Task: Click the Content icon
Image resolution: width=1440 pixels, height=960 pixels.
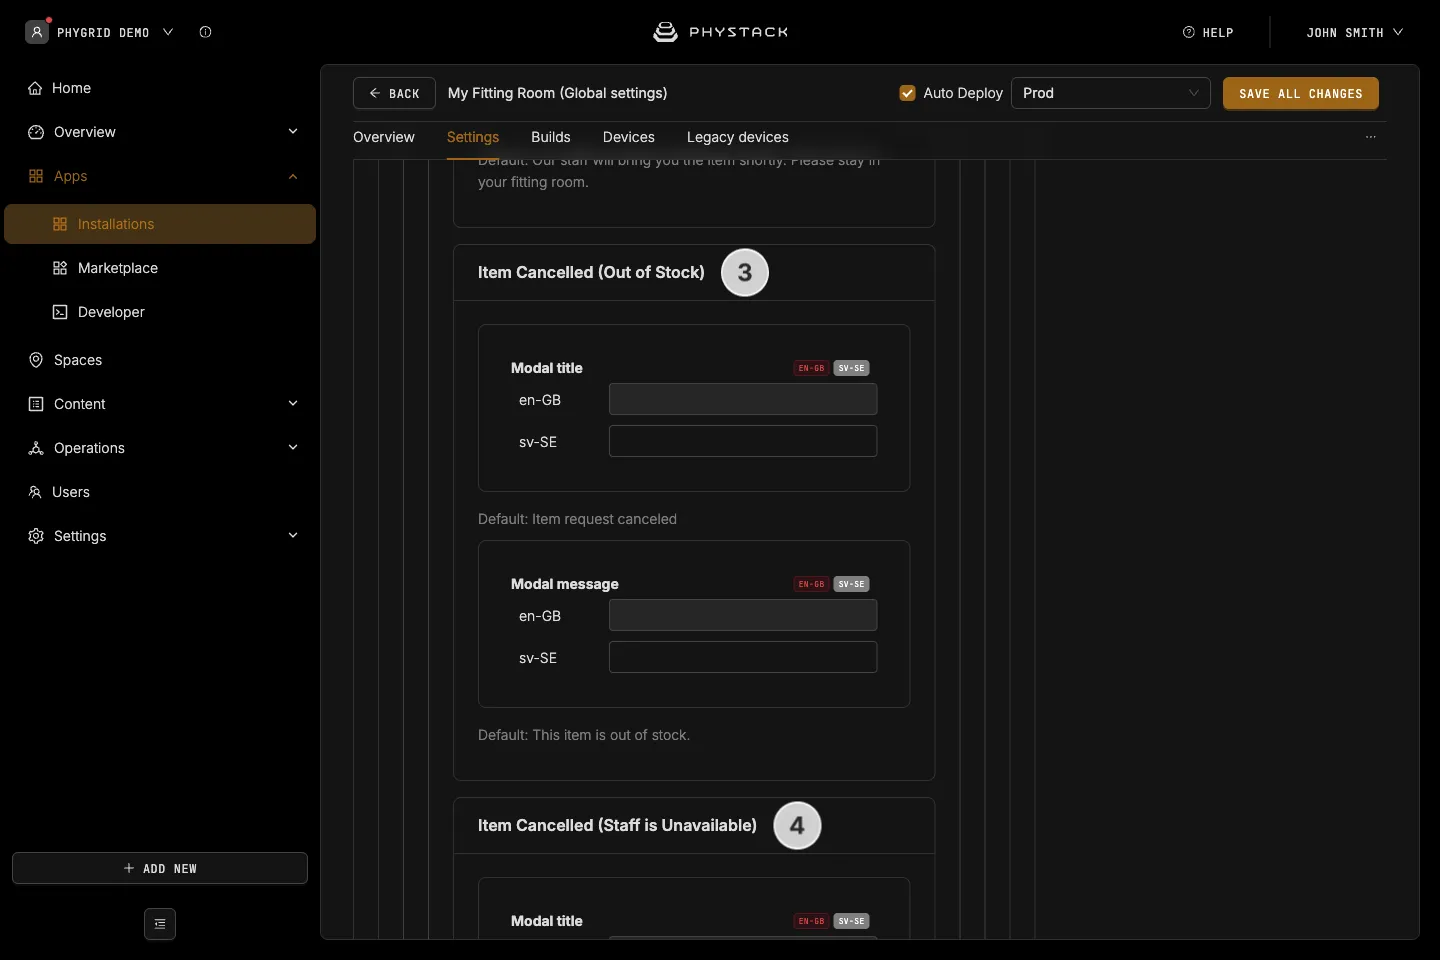Action: click(36, 404)
